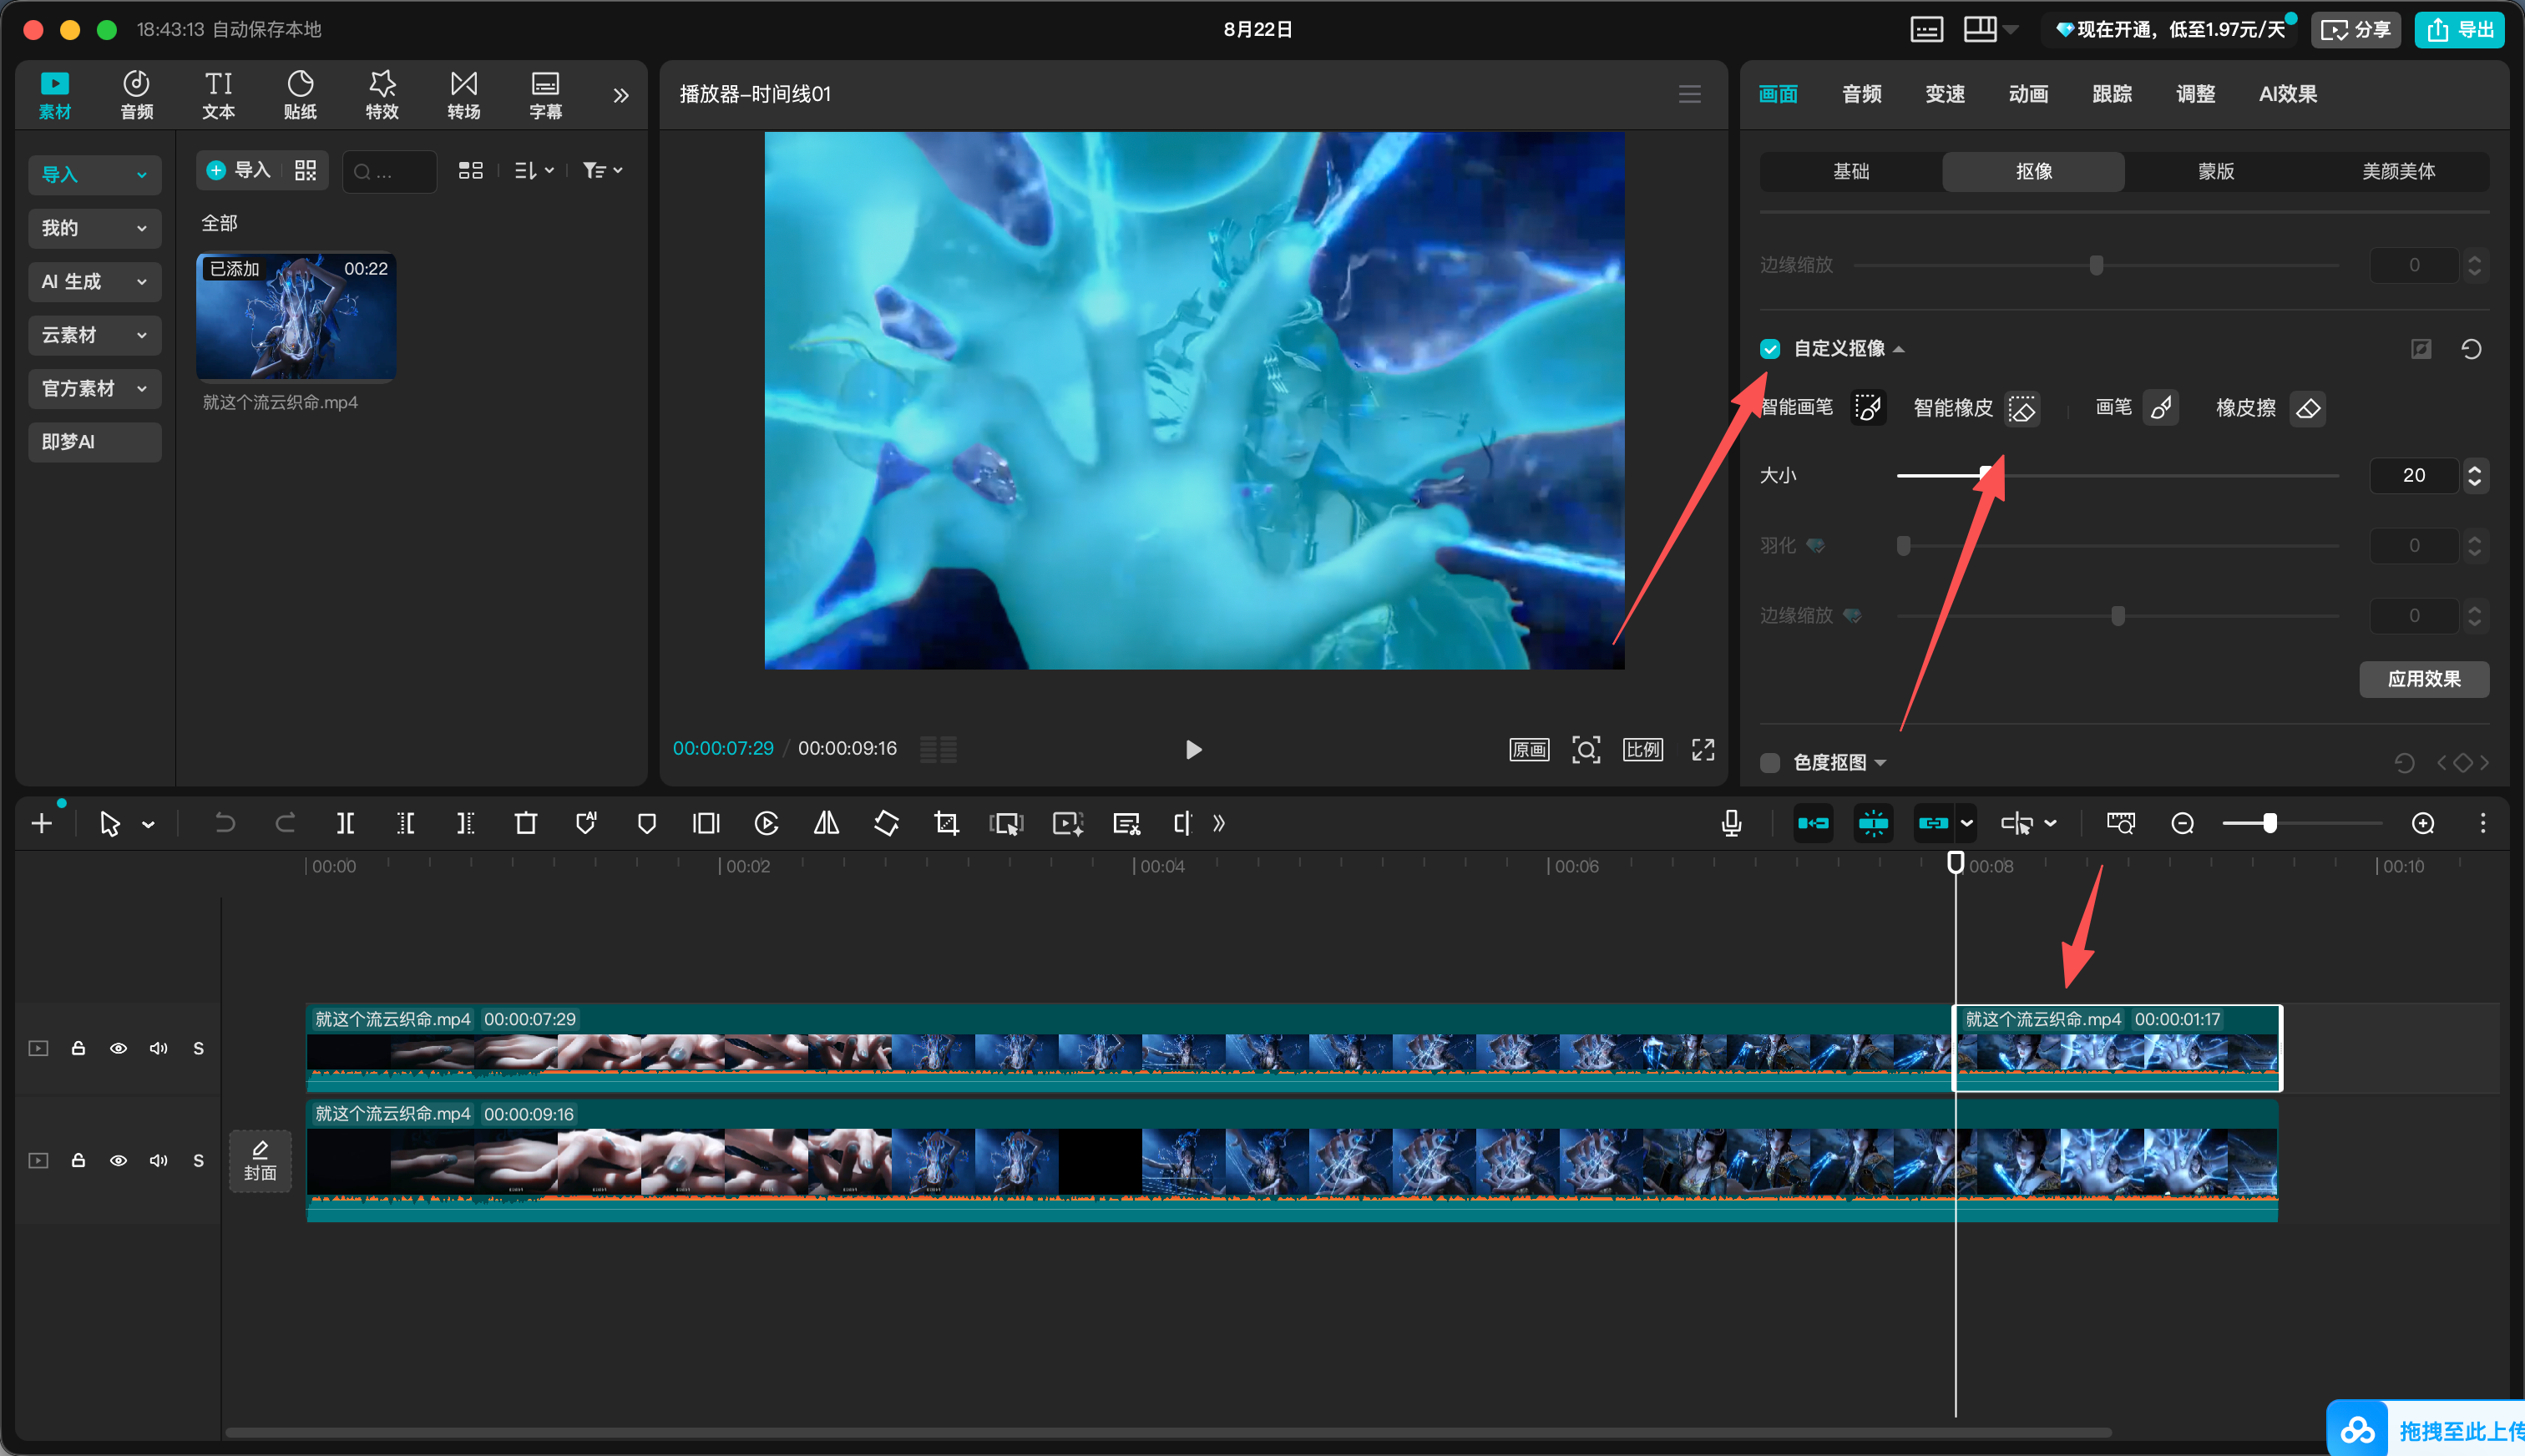Select the smart eraser (智能橡皮) tool

2021,408
